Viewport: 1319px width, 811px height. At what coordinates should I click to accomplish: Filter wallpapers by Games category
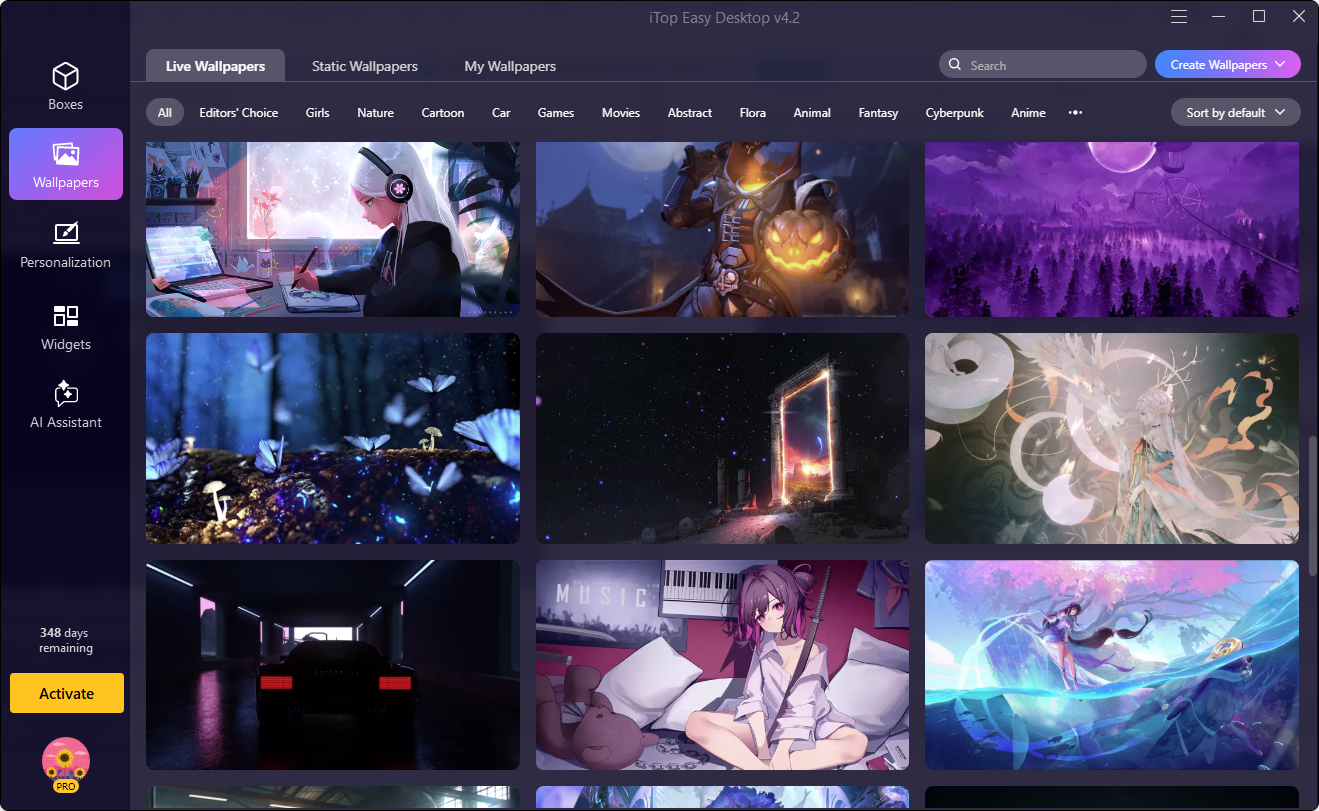click(x=556, y=113)
